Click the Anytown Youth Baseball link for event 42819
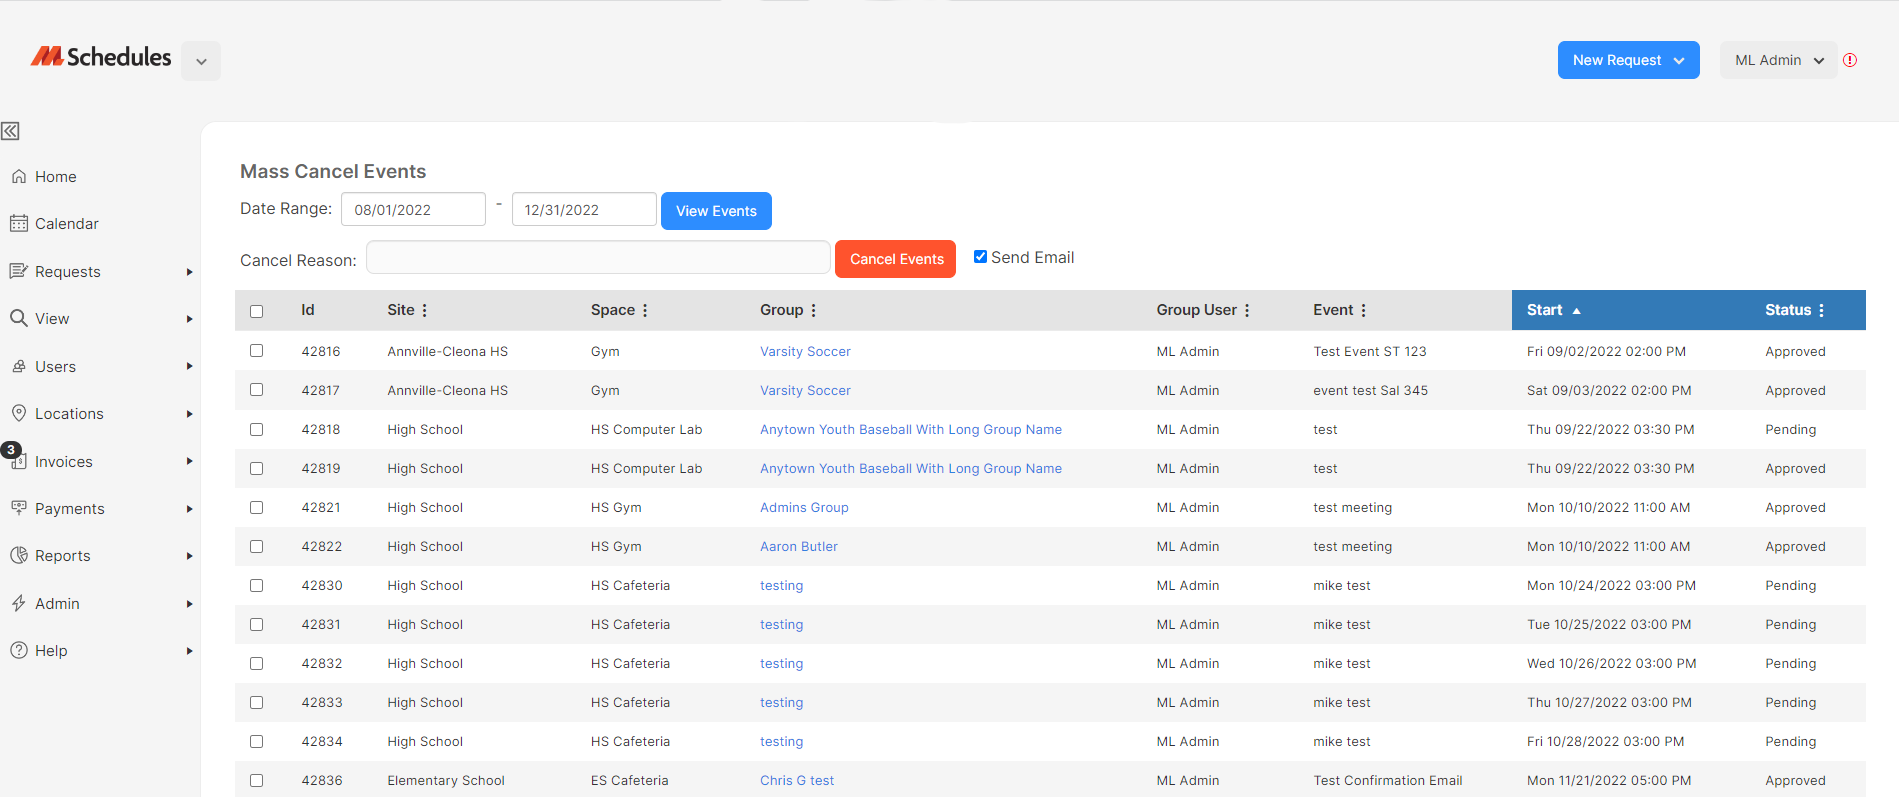The width and height of the screenshot is (1899, 797). click(911, 468)
